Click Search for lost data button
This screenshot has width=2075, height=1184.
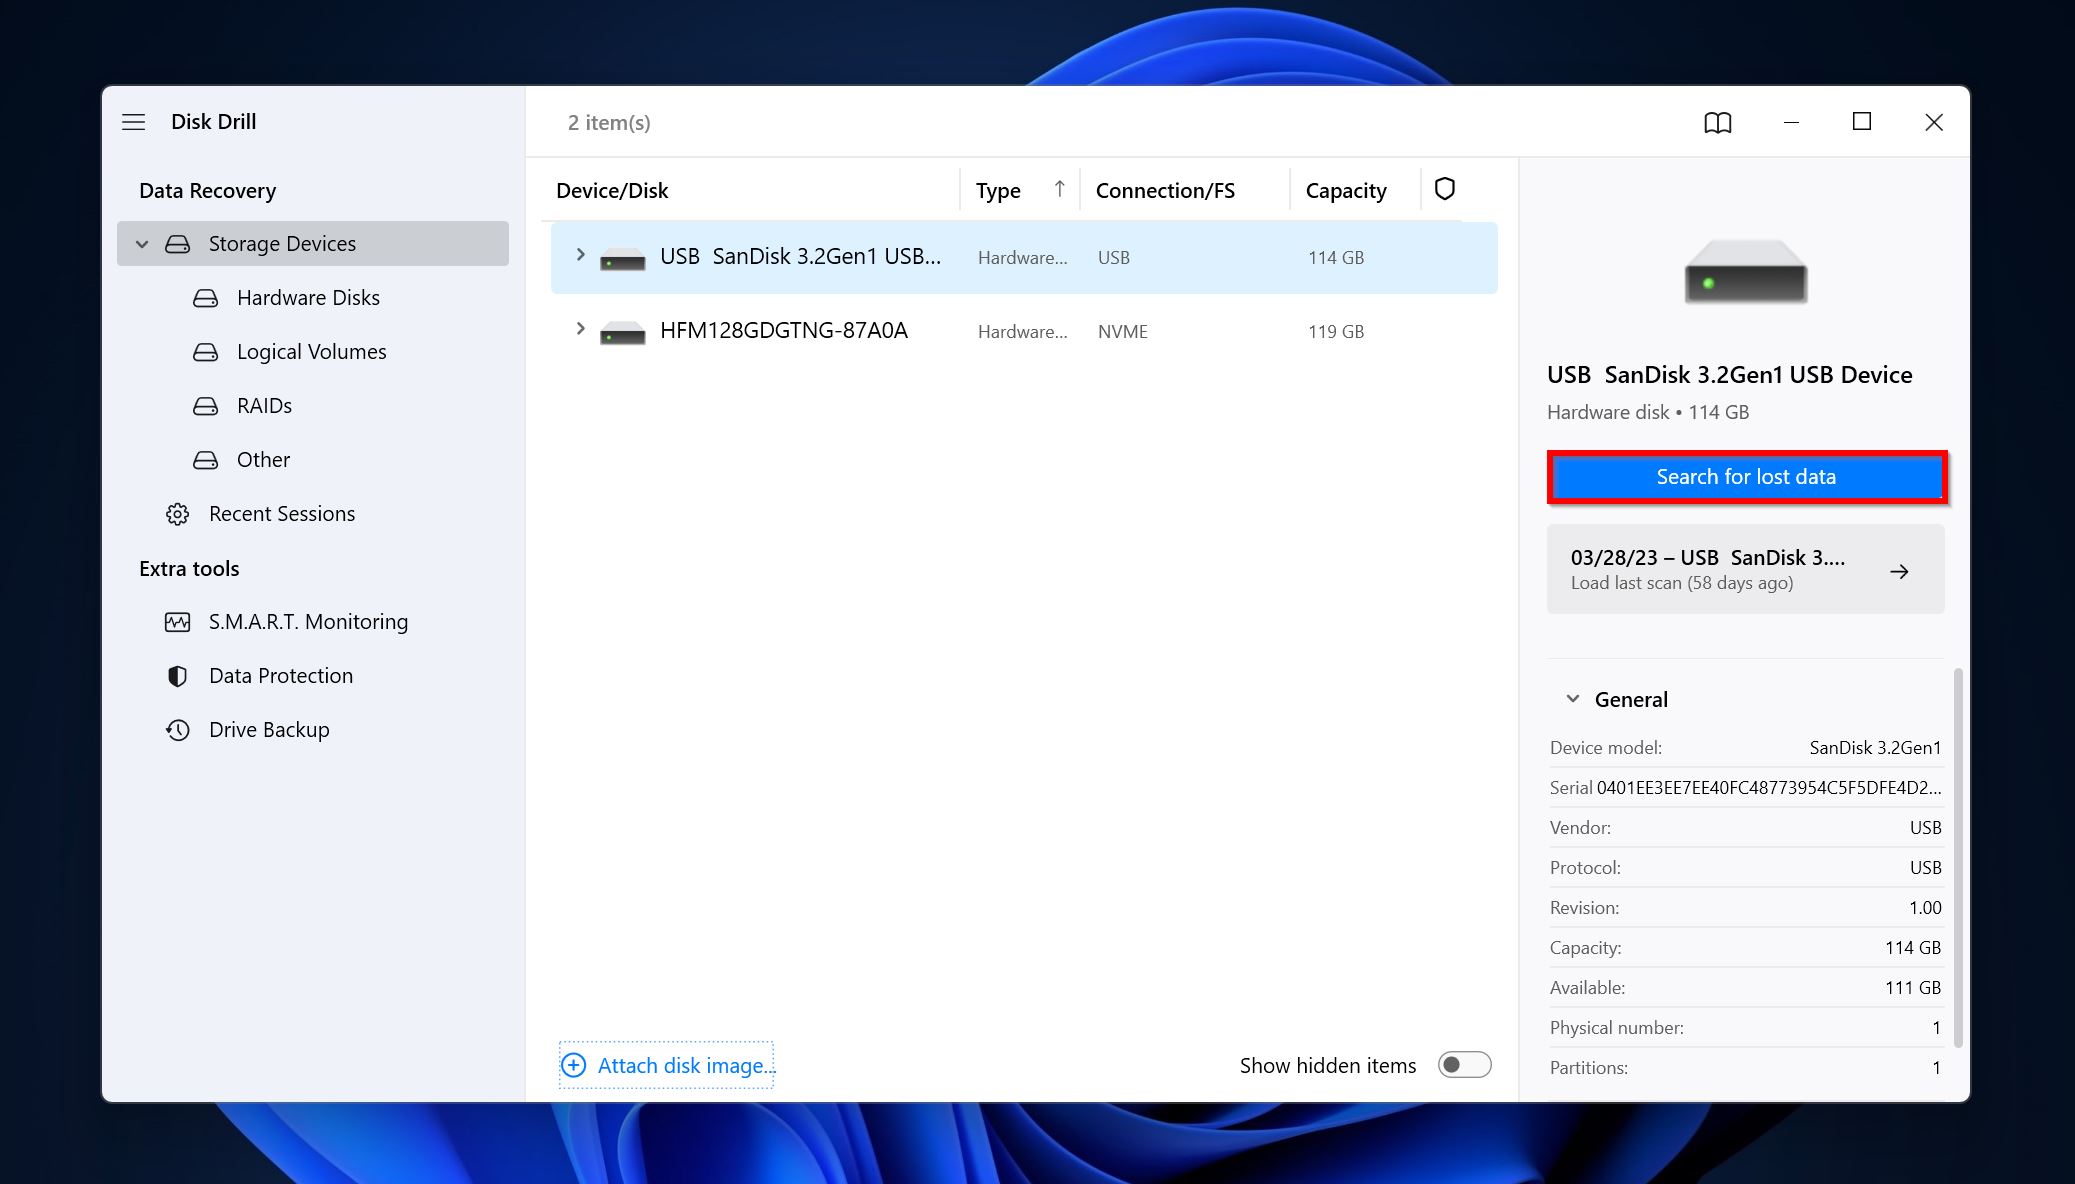point(1746,476)
